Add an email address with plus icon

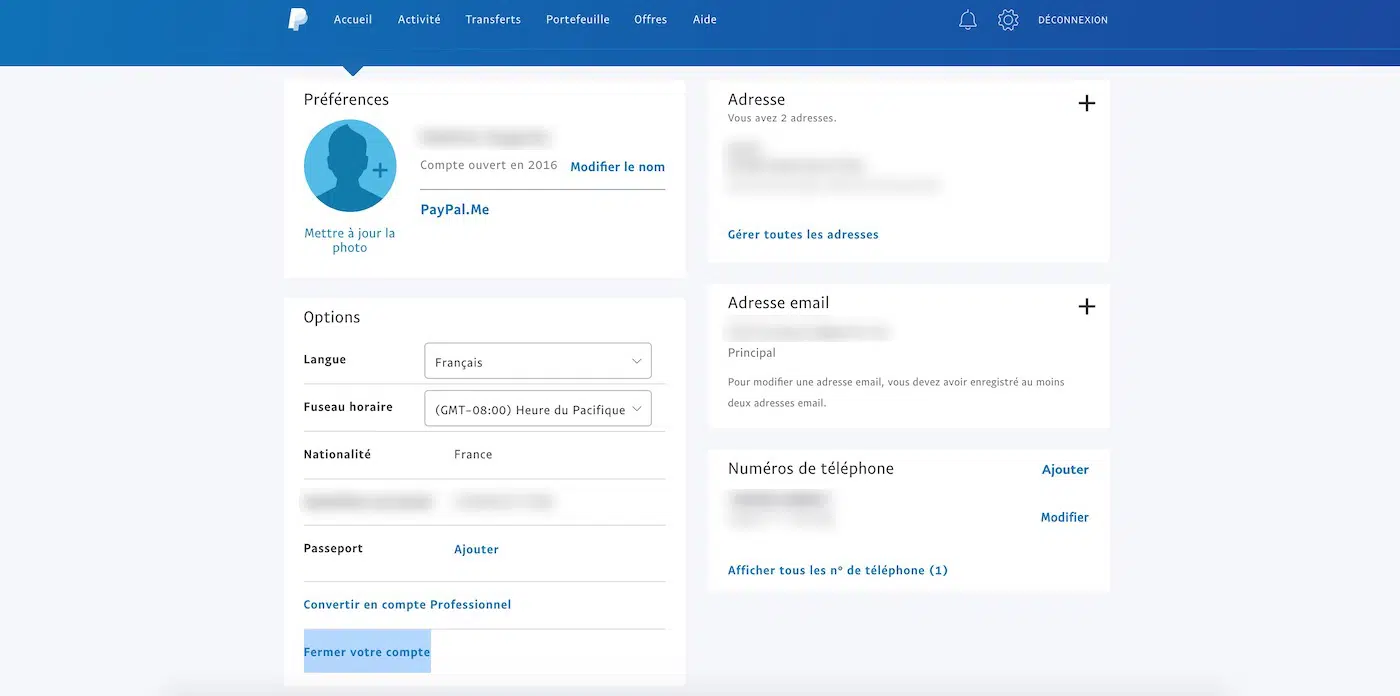coord(1087,306)
